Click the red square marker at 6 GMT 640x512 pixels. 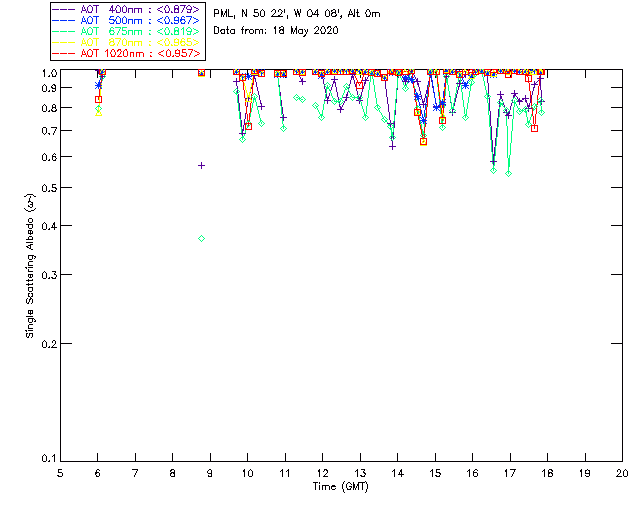click(x=98, y=99)
